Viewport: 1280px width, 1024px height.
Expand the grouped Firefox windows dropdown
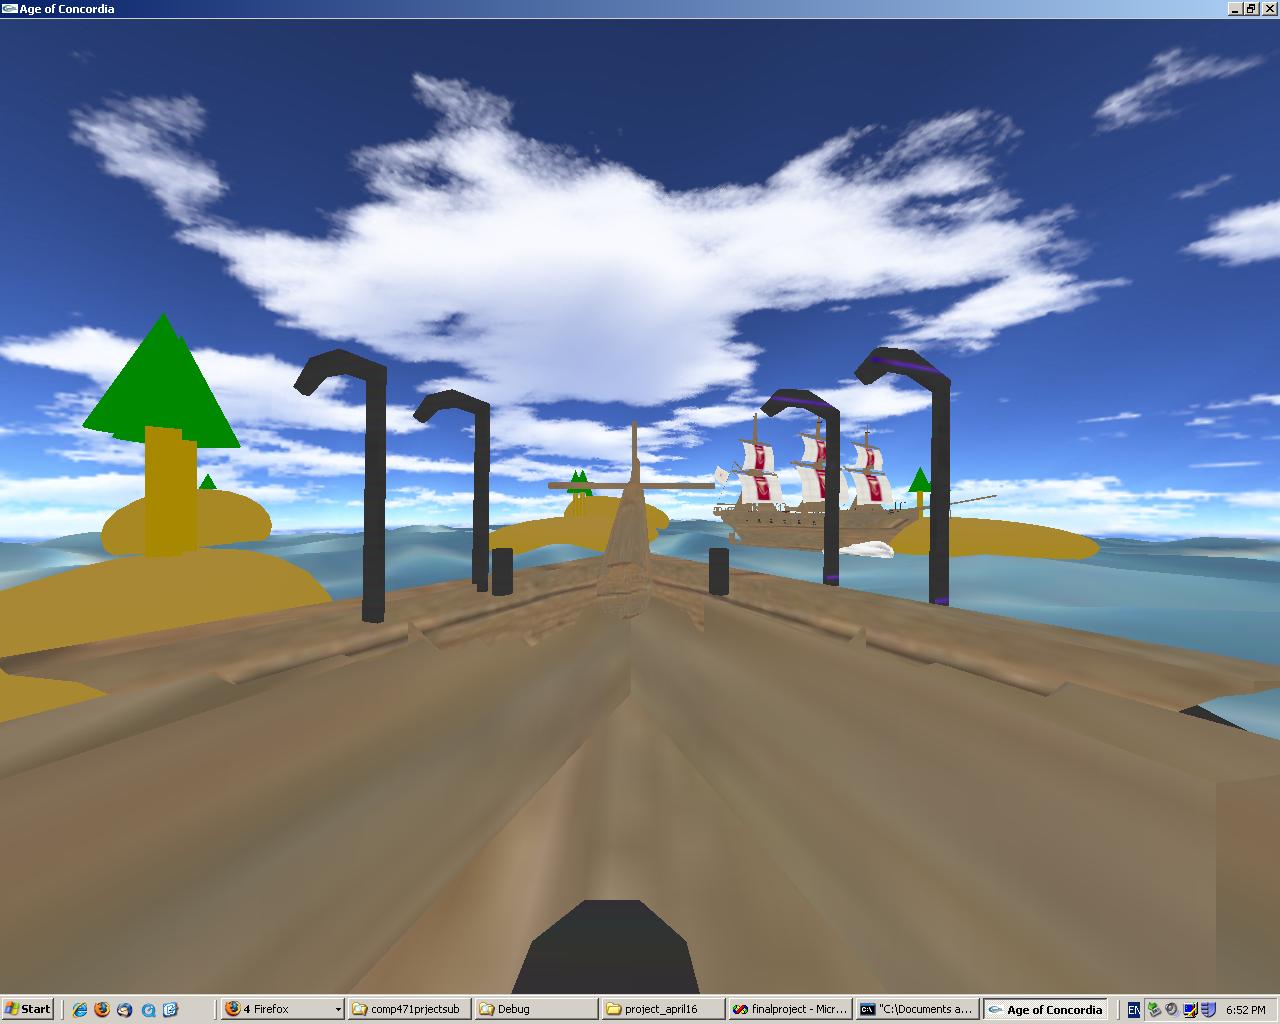coord(337,1010)
